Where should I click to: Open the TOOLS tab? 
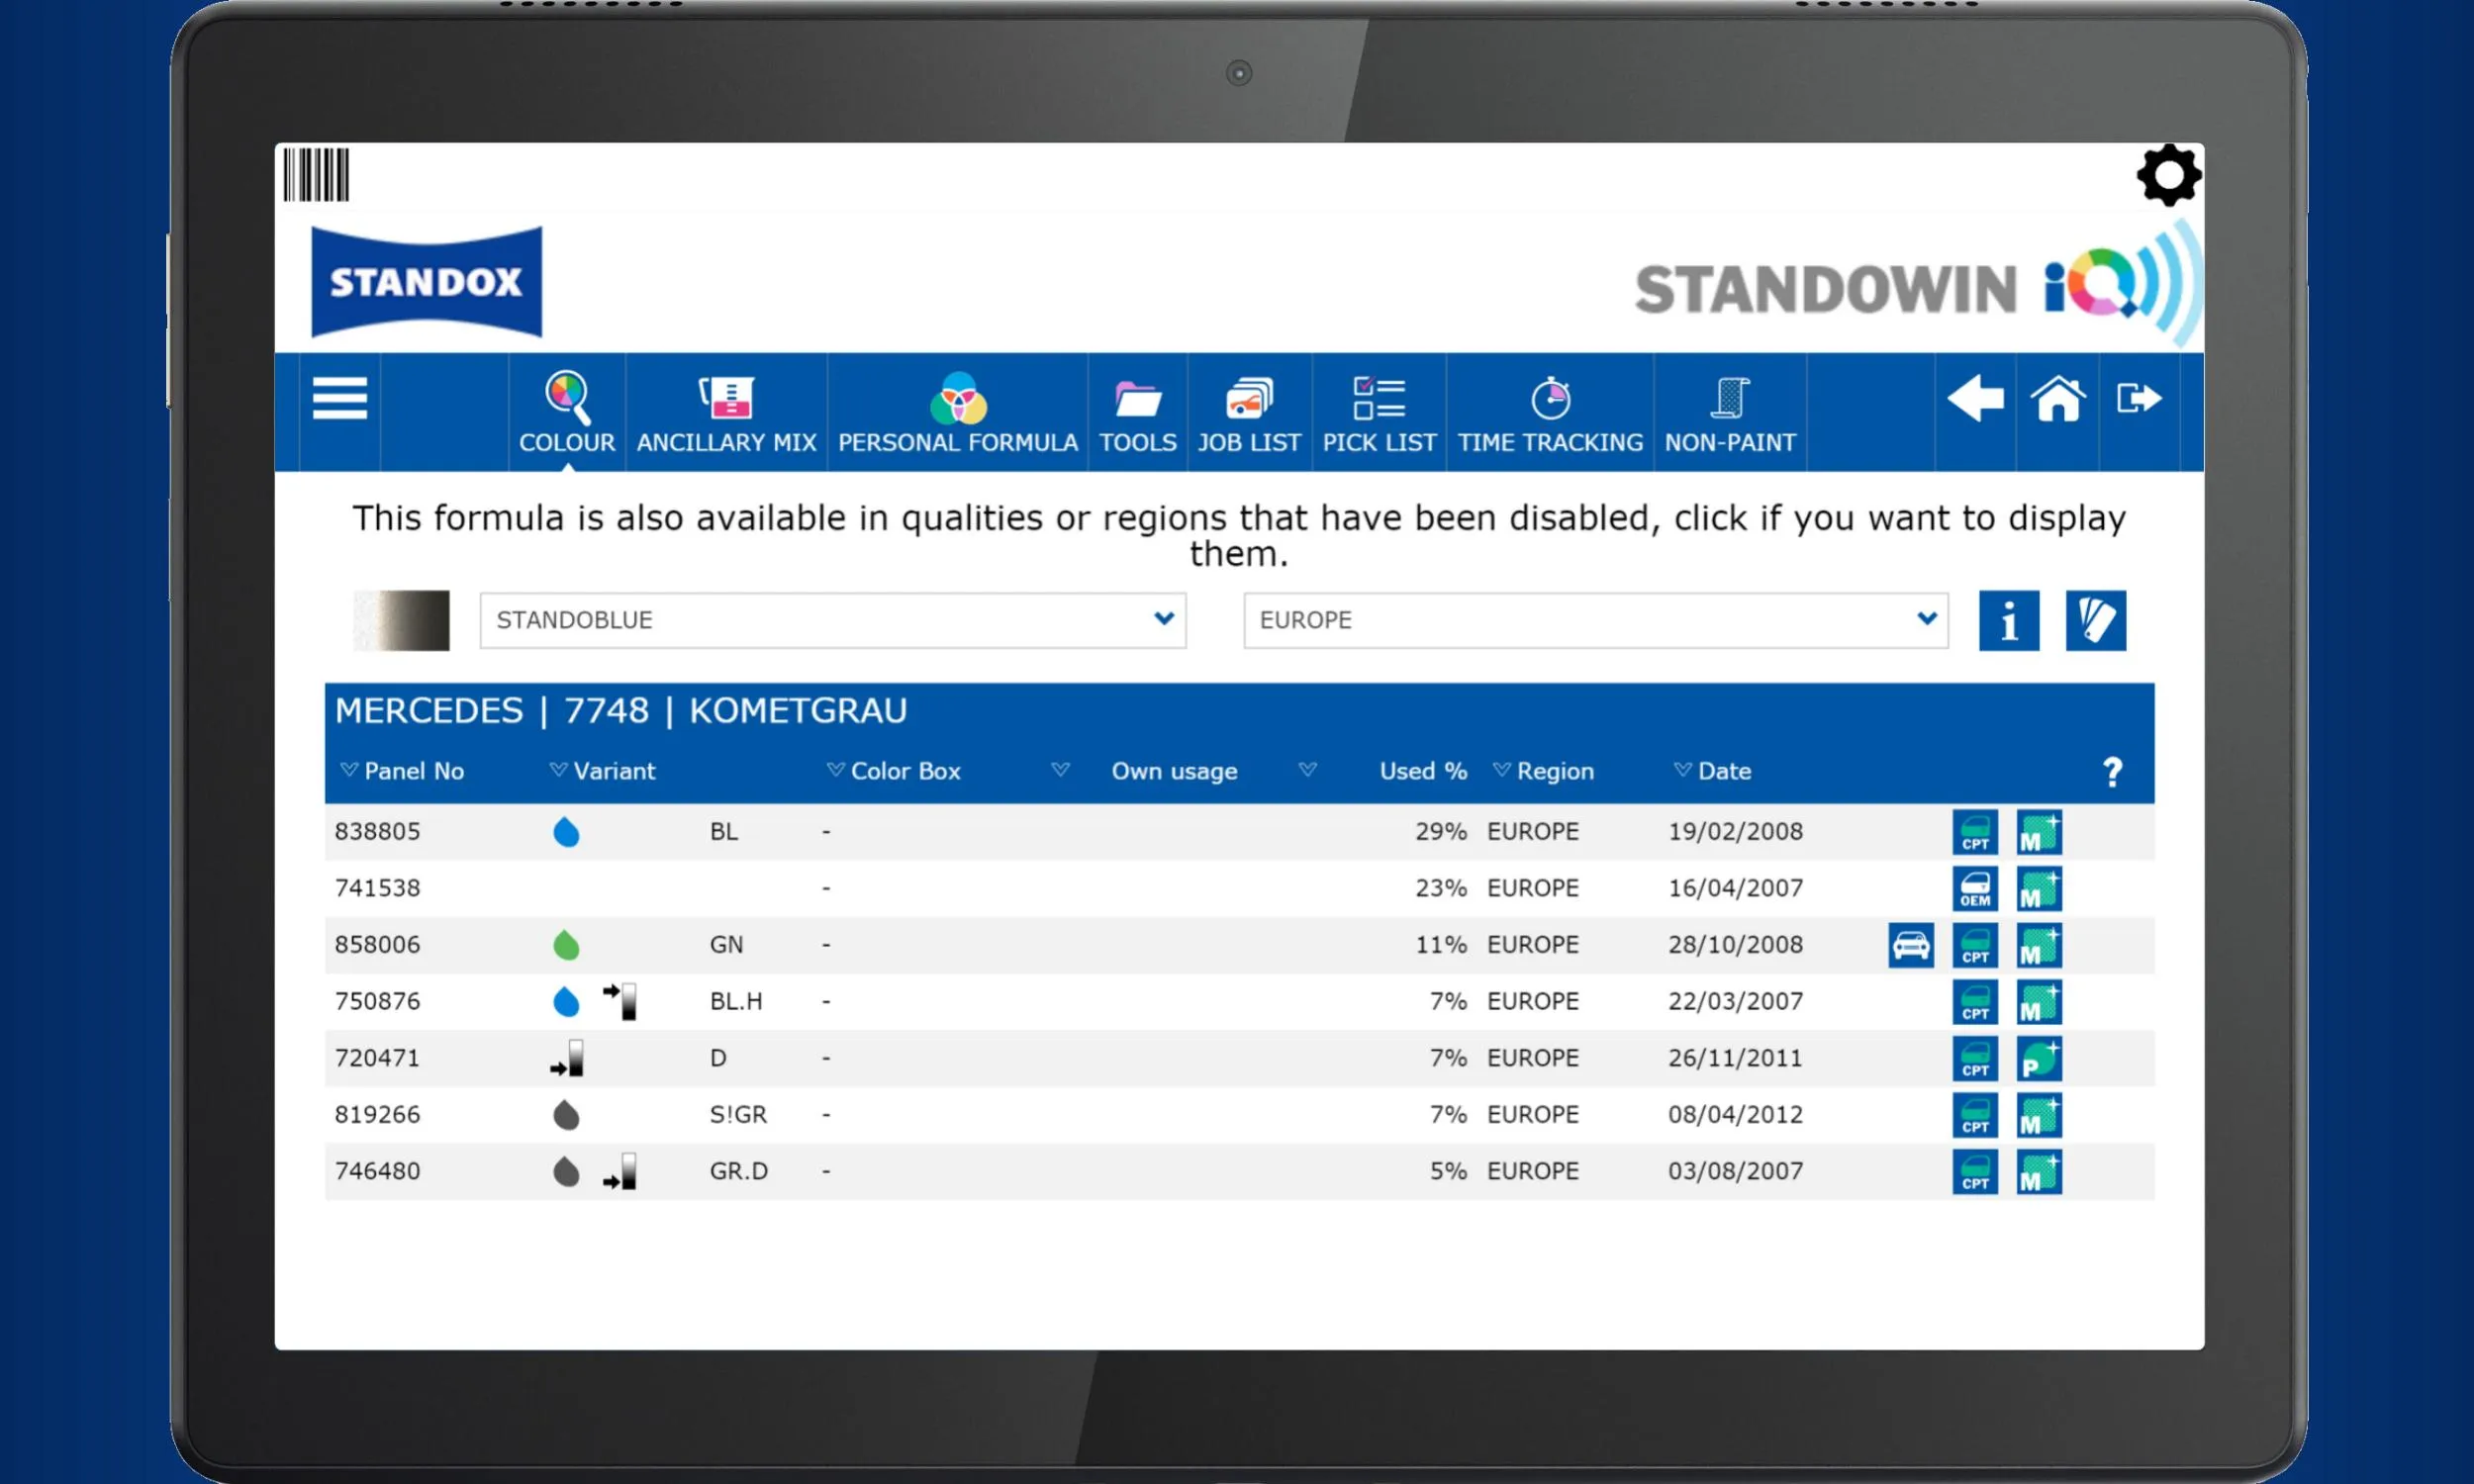[1138, 412]
